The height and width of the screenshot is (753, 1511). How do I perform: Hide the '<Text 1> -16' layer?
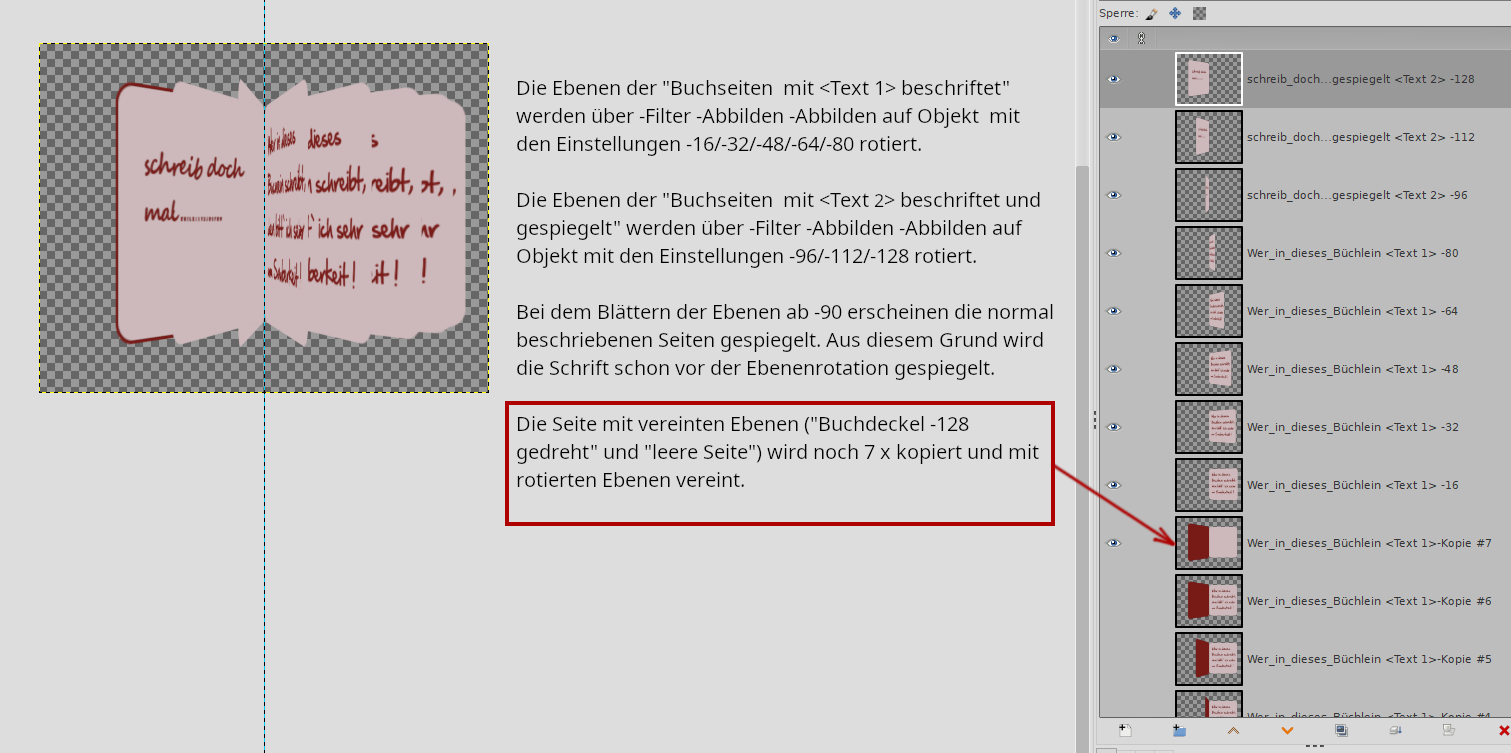click(x=1113, y=485)
